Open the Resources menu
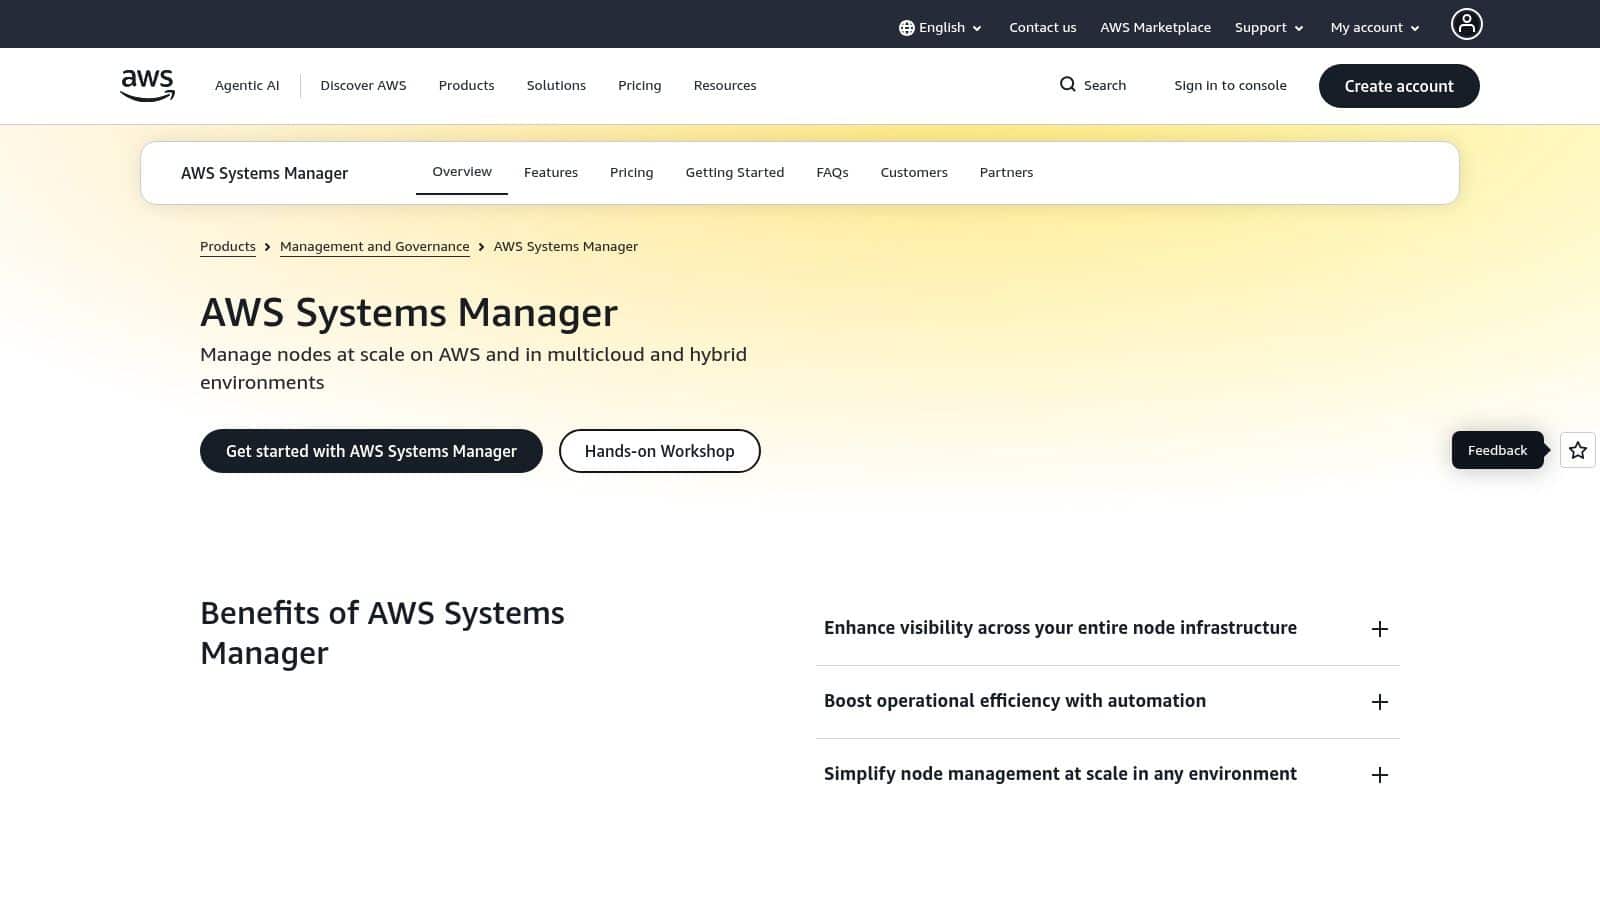Viewport: 1600px width, 900px height. 724,85
